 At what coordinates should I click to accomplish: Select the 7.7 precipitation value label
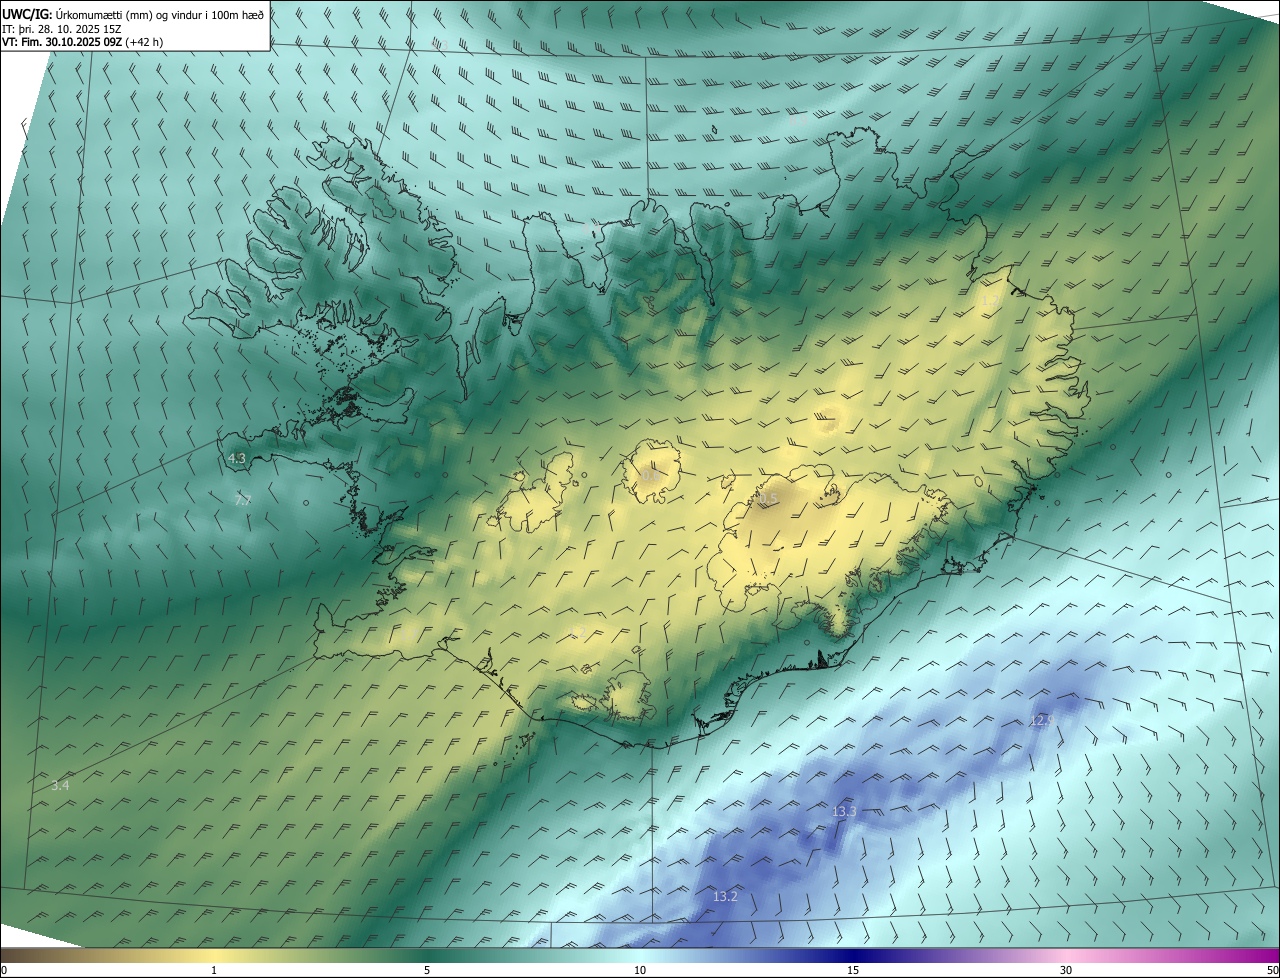coord(243,500)
